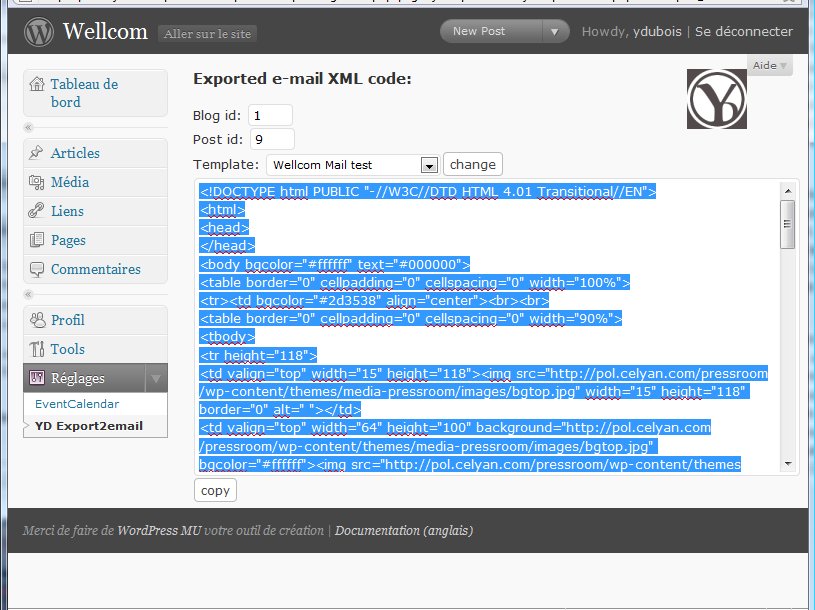This screenshot has height=610, width=815.
Task: Expand the Aide help tab
Action: (770, 65)
